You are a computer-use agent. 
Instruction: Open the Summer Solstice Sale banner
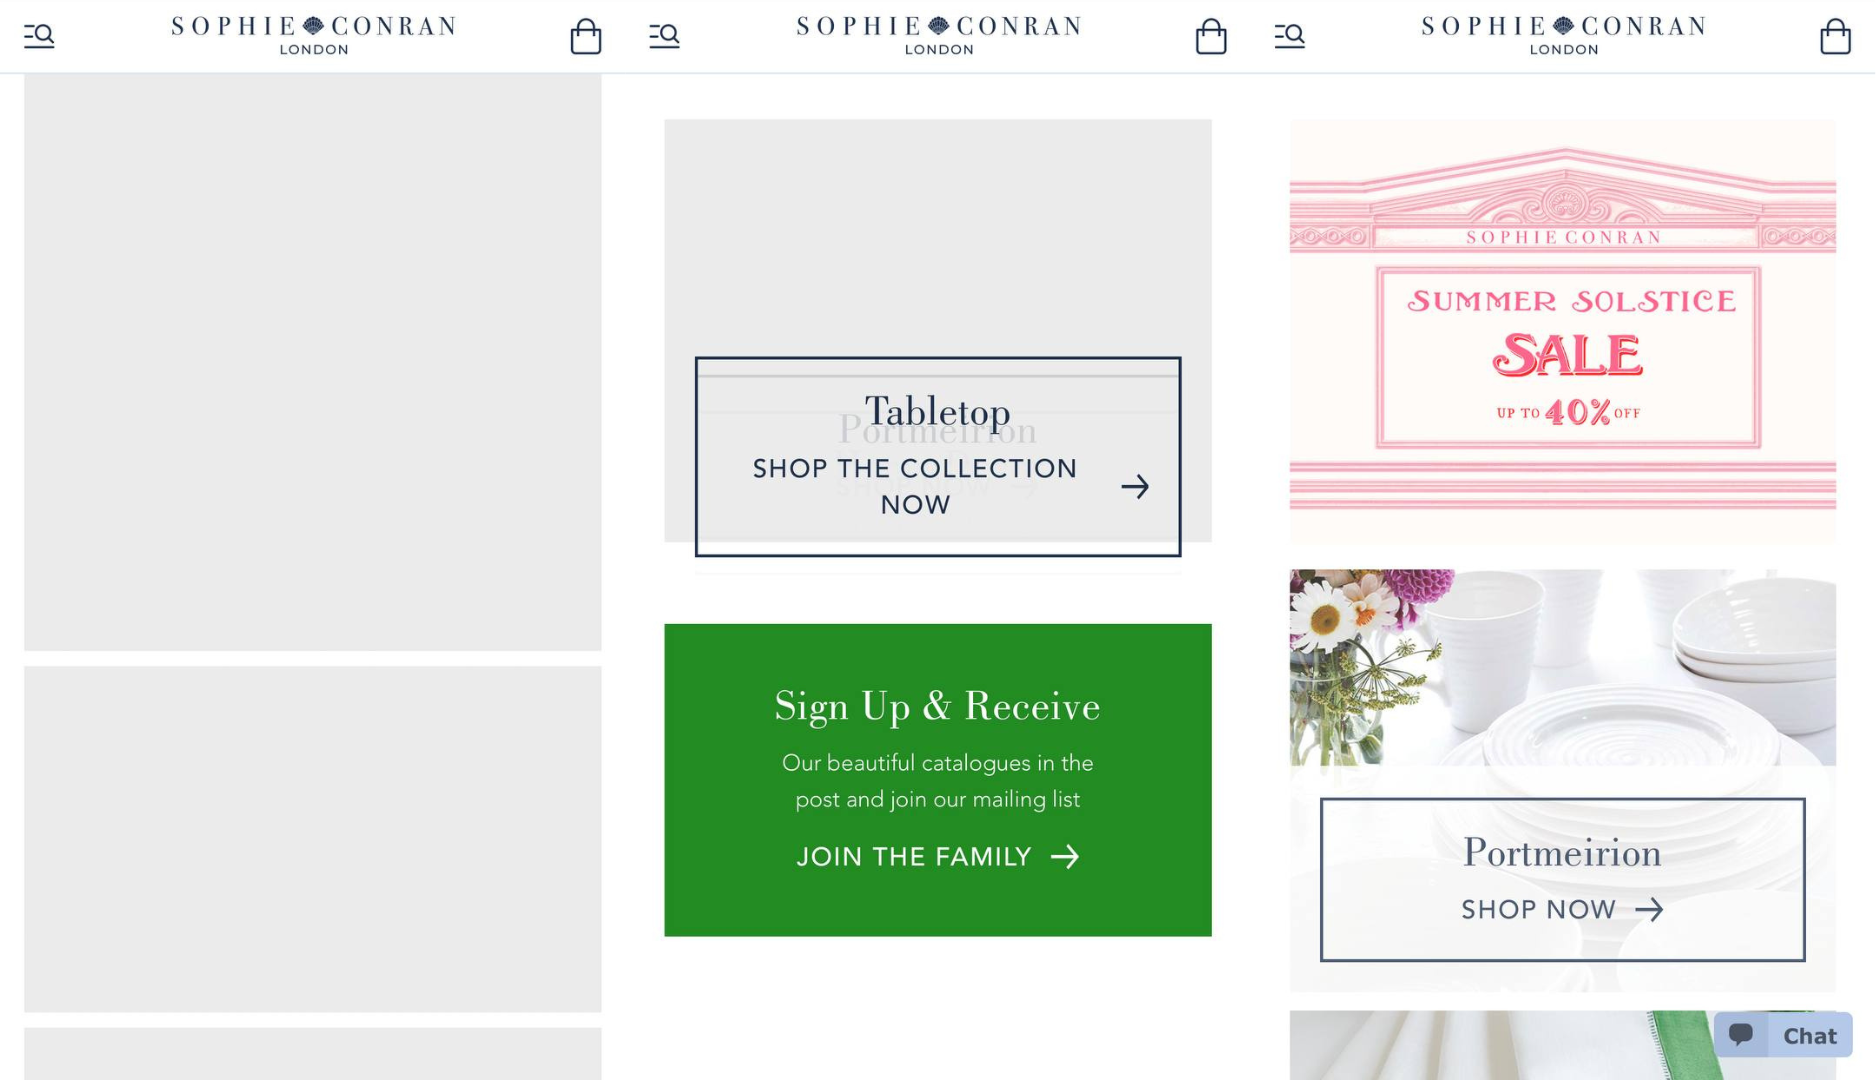coord(1563,330)
